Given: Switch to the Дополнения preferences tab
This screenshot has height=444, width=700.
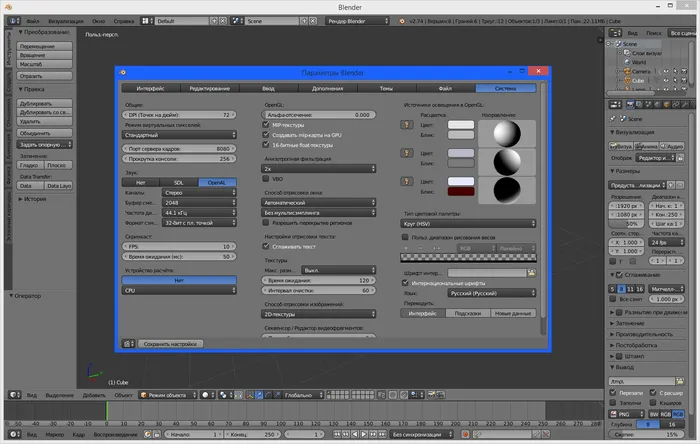Looking at the screenshot, I should 327,88.
